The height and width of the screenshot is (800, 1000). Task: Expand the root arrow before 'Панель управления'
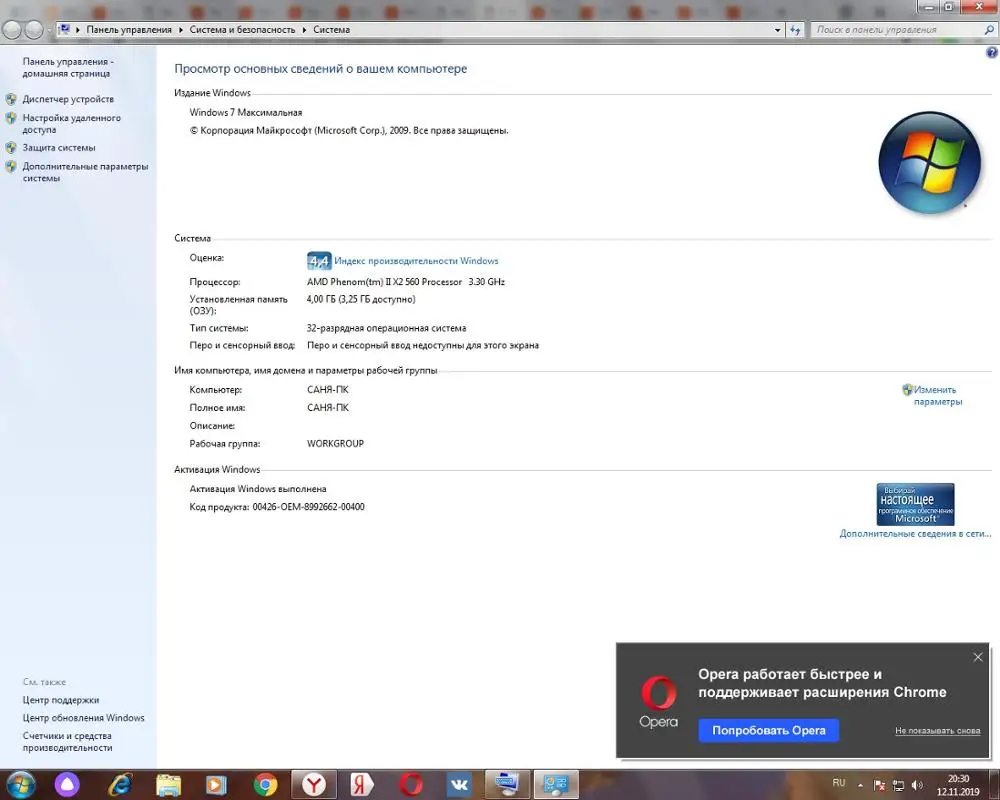[78, 30]
